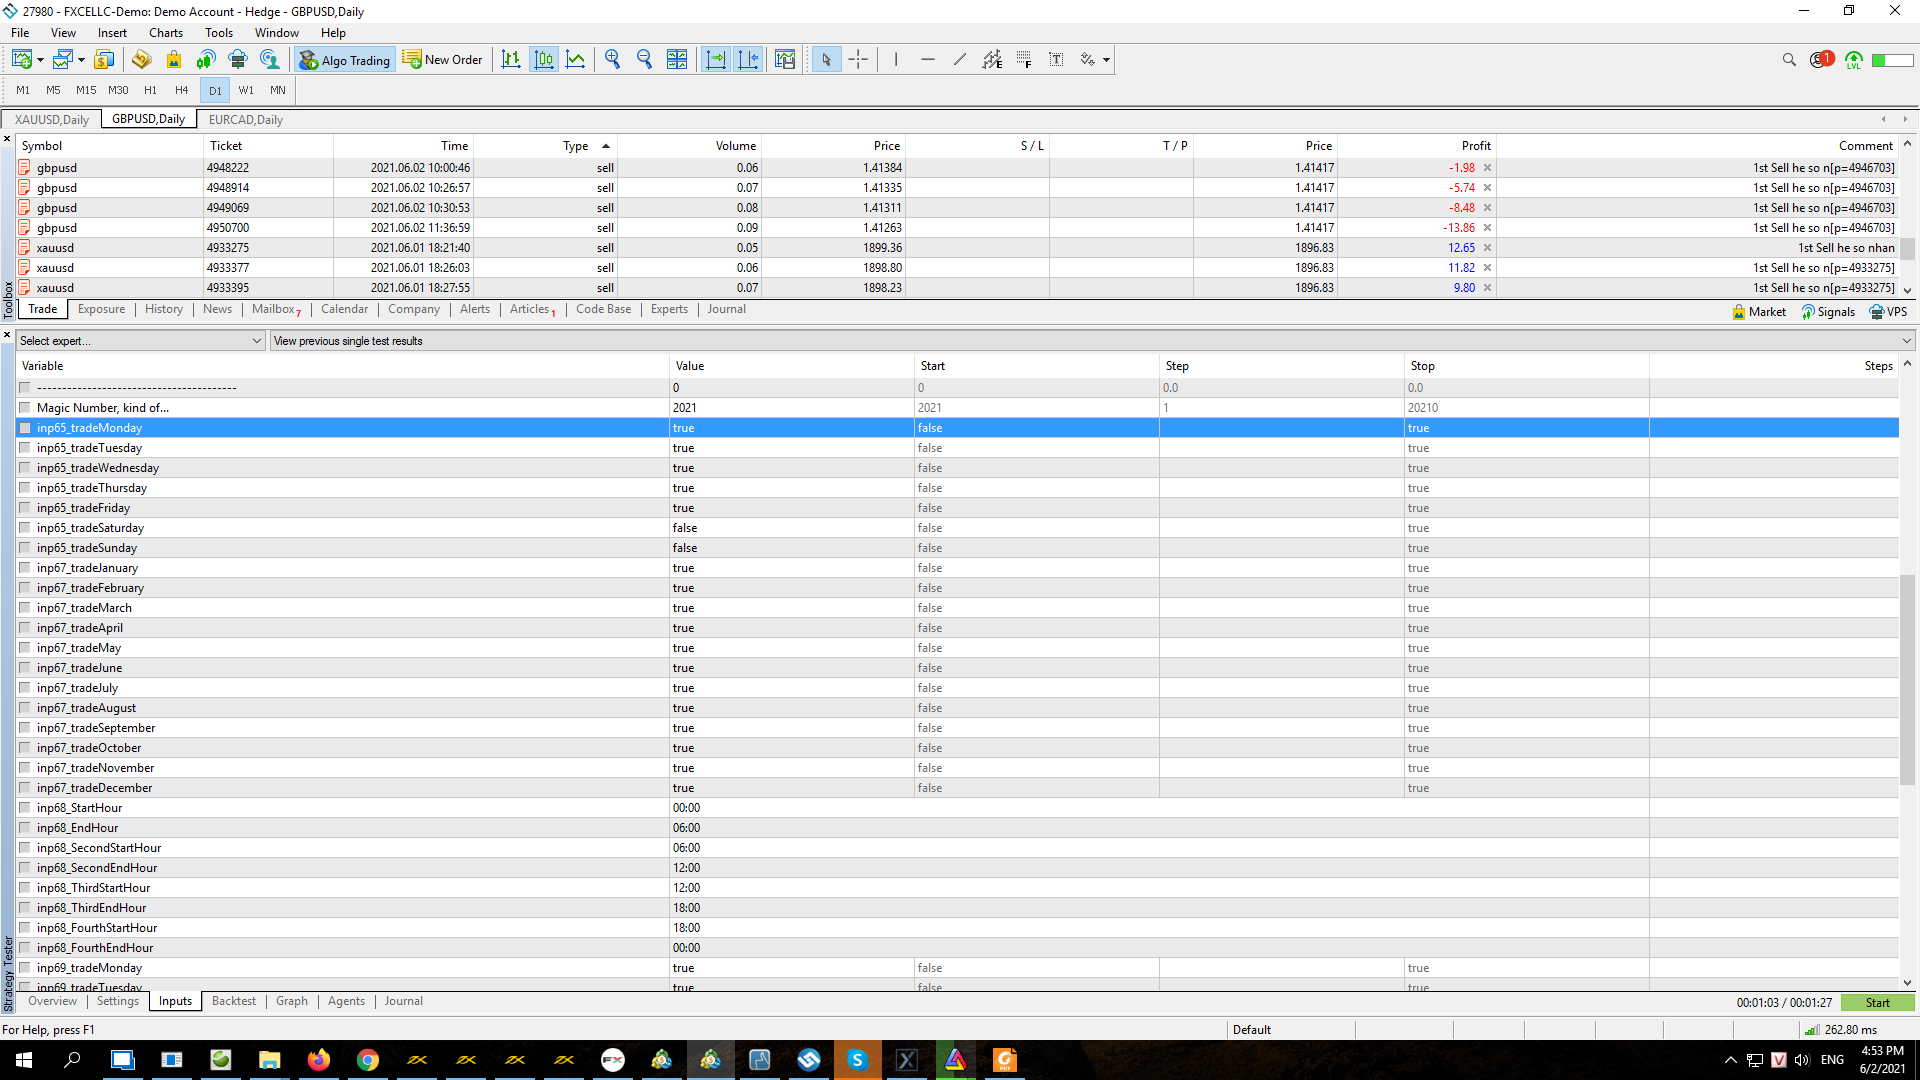Check the inp67_tradeJanuary checkbox

25,568
